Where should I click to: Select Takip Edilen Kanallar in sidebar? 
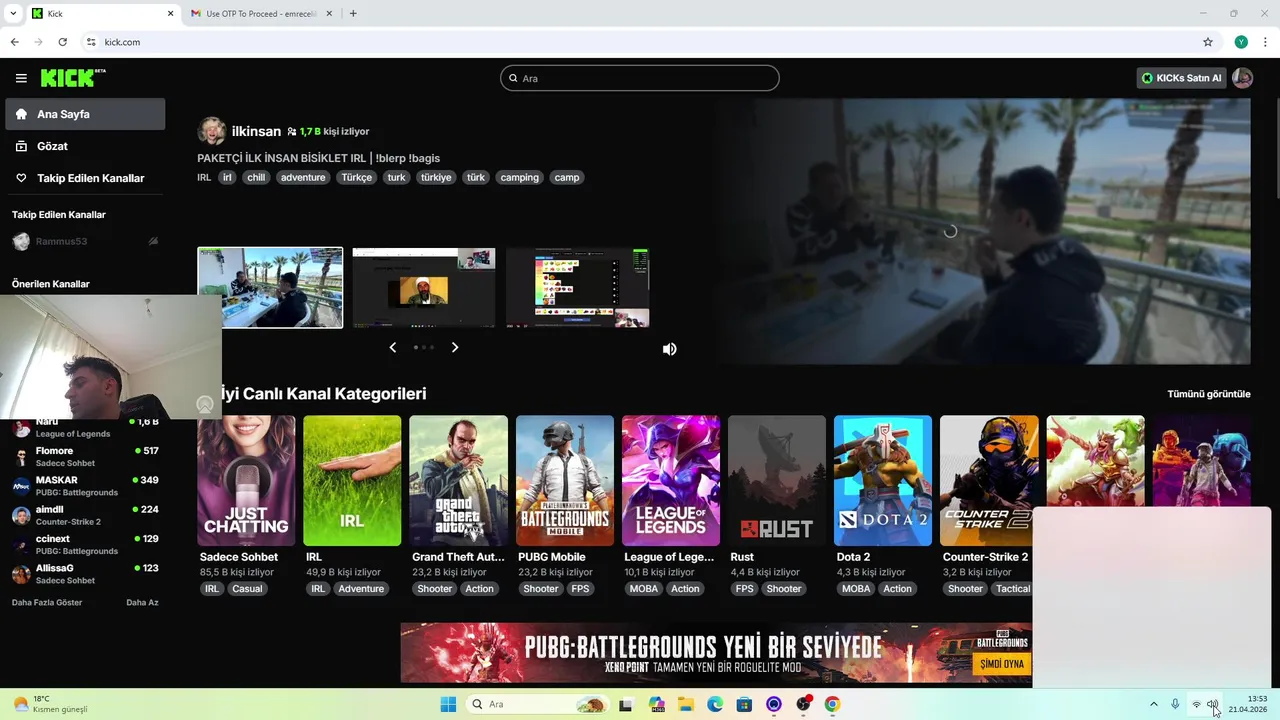click(85, 178)
